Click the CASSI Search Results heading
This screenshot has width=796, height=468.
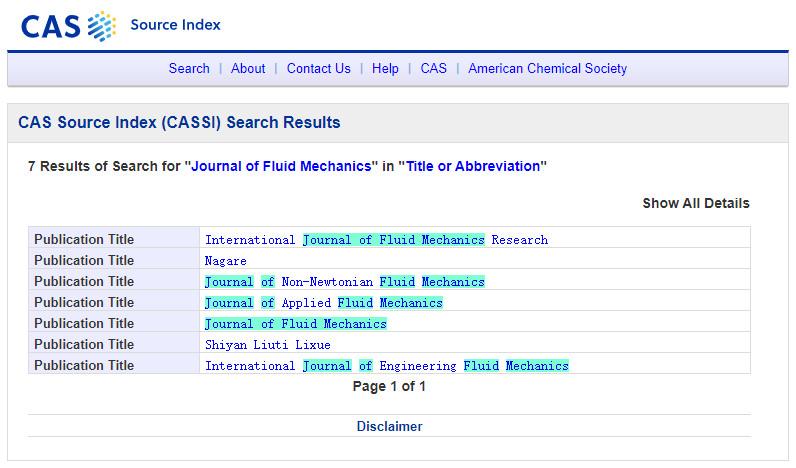(179, 123)
